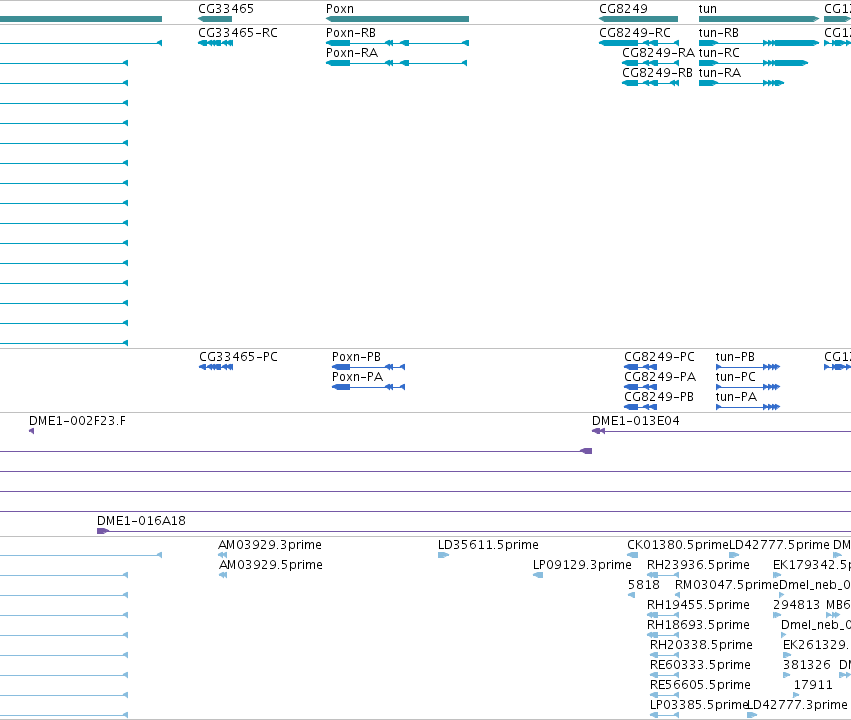This screenshot has height=720, width=851.
Task: Select the Poxn gene bar
Action: click(x=397, y=19)
